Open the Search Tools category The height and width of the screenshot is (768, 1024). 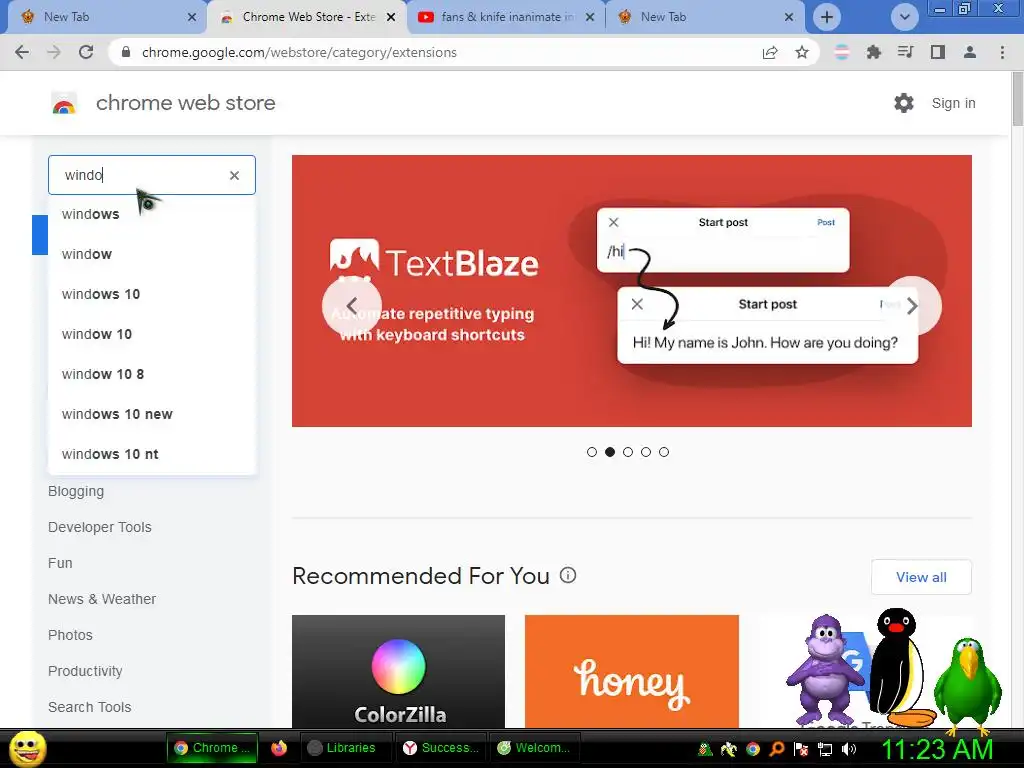coord(89,707)
